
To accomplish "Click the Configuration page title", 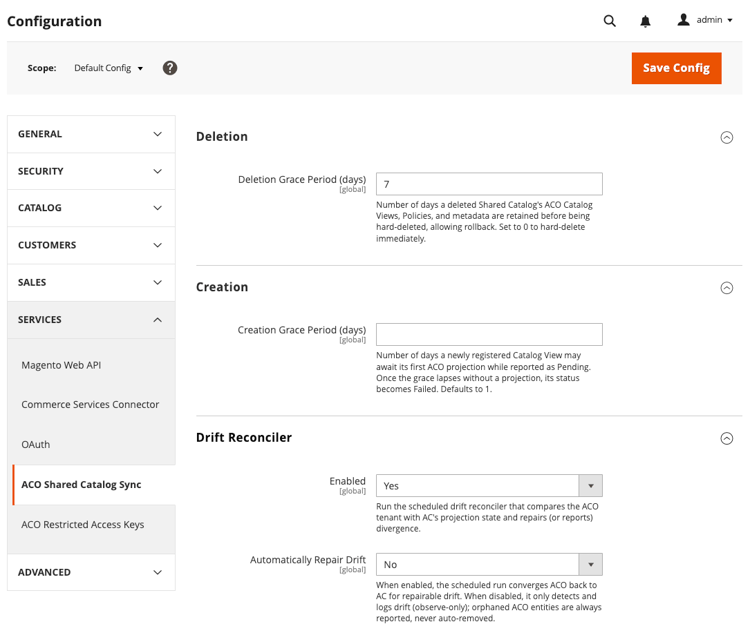I will [x=55, y=22].
